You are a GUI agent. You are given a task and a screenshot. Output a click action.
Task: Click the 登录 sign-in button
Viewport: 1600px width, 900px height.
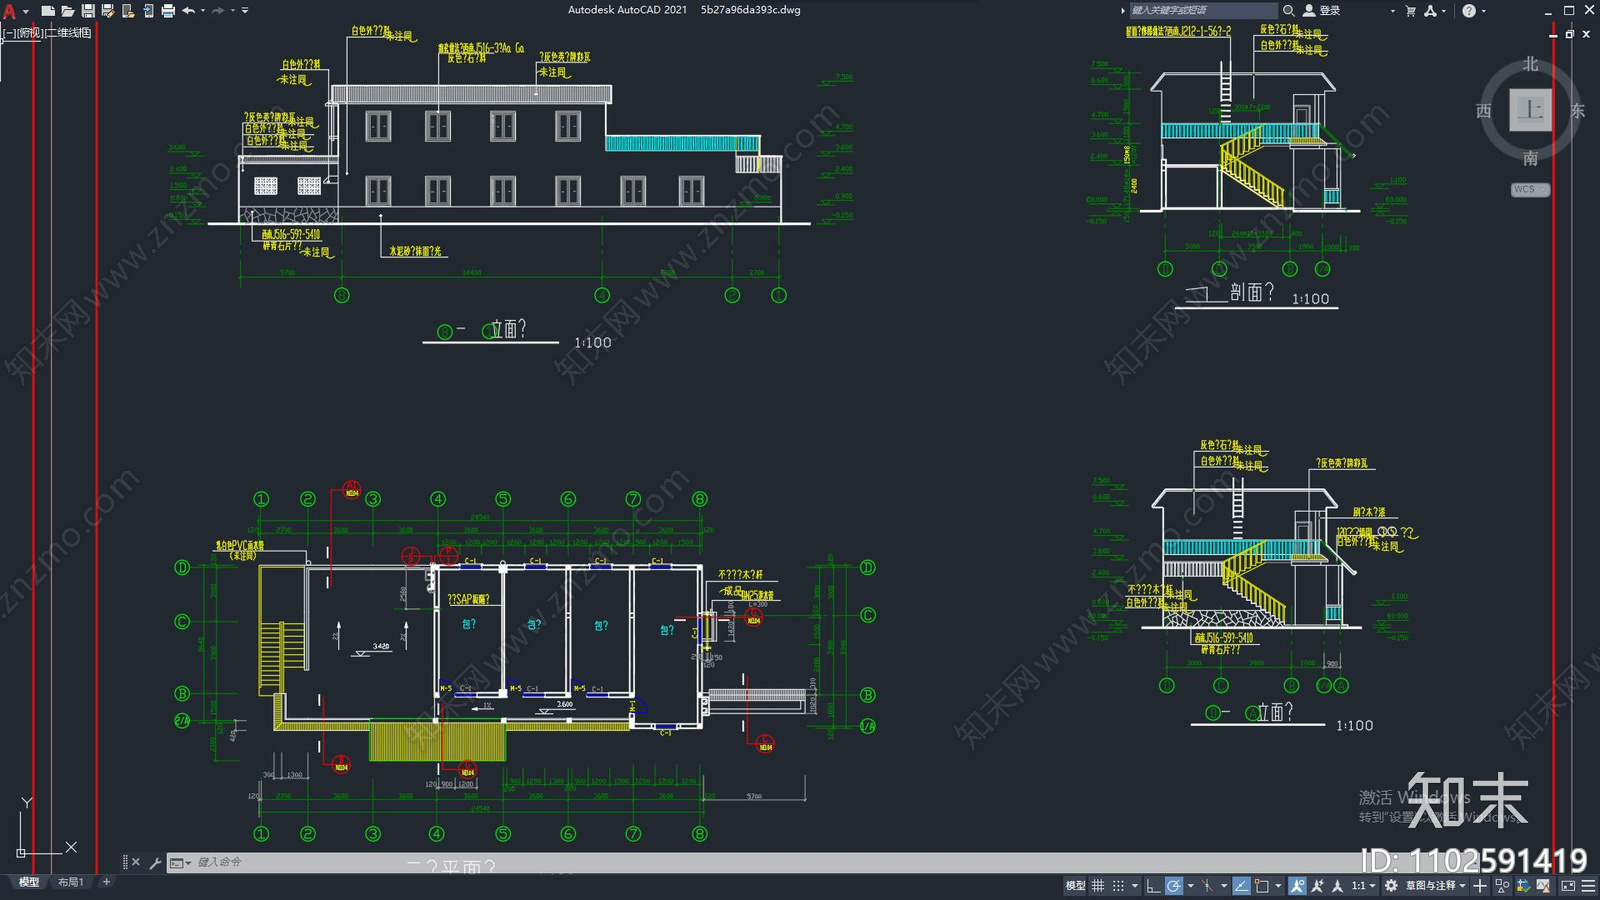(x=1322, y=10)
